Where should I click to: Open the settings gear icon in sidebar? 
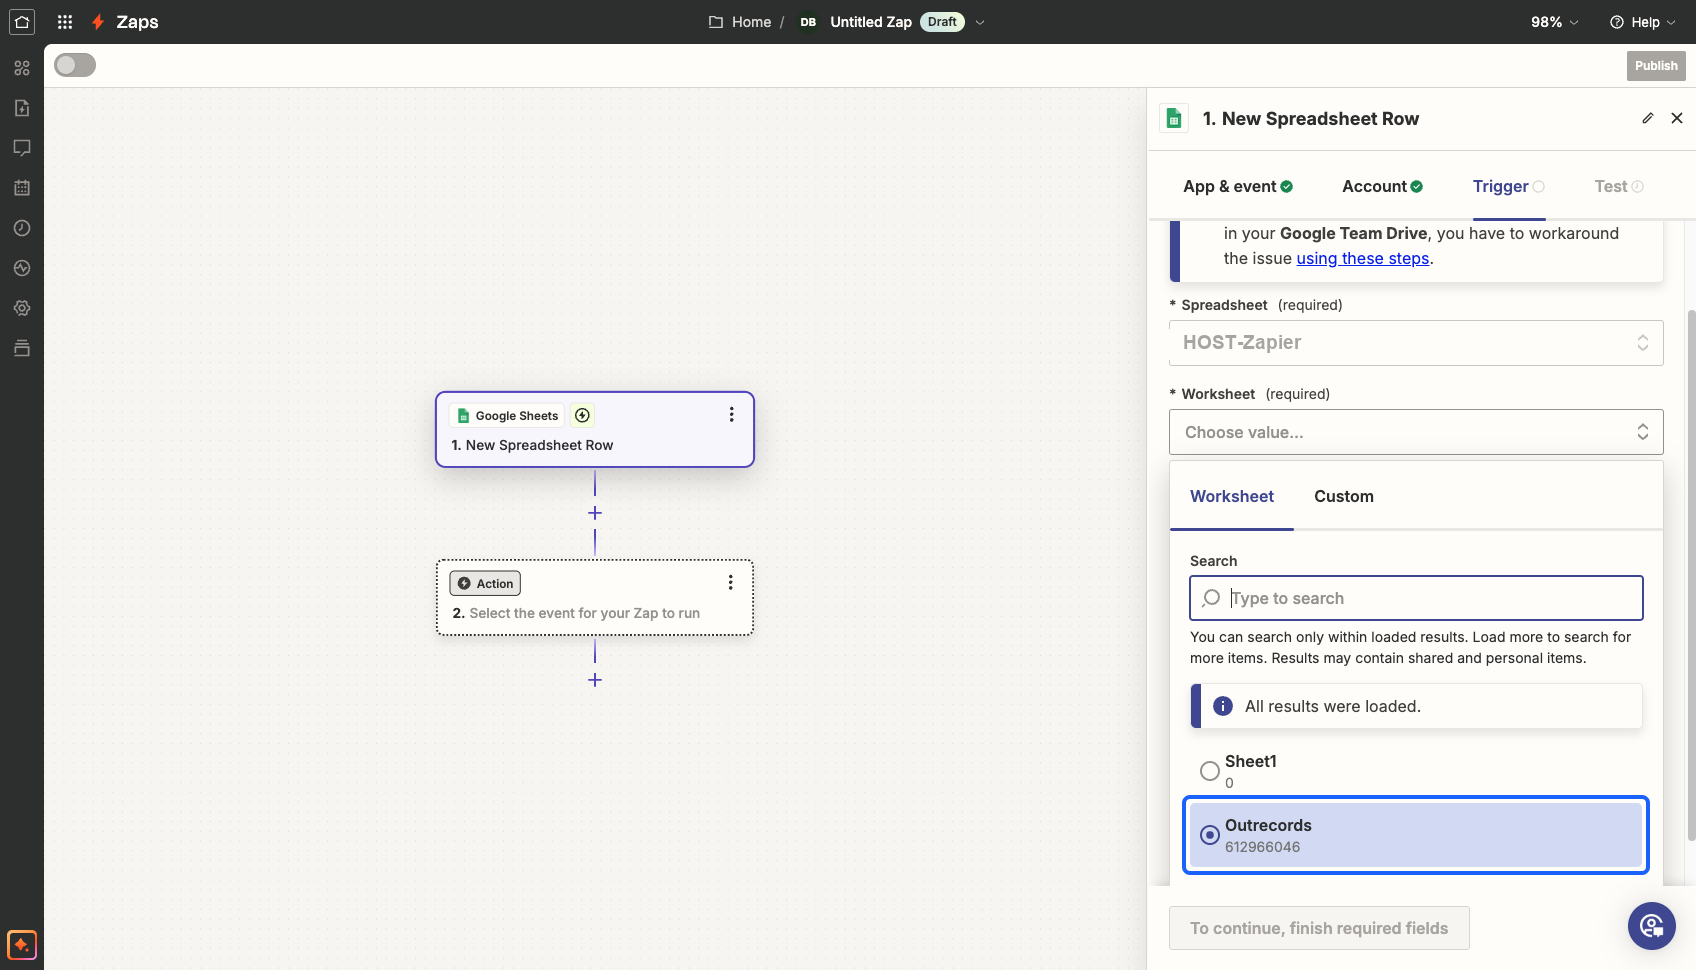22,308
